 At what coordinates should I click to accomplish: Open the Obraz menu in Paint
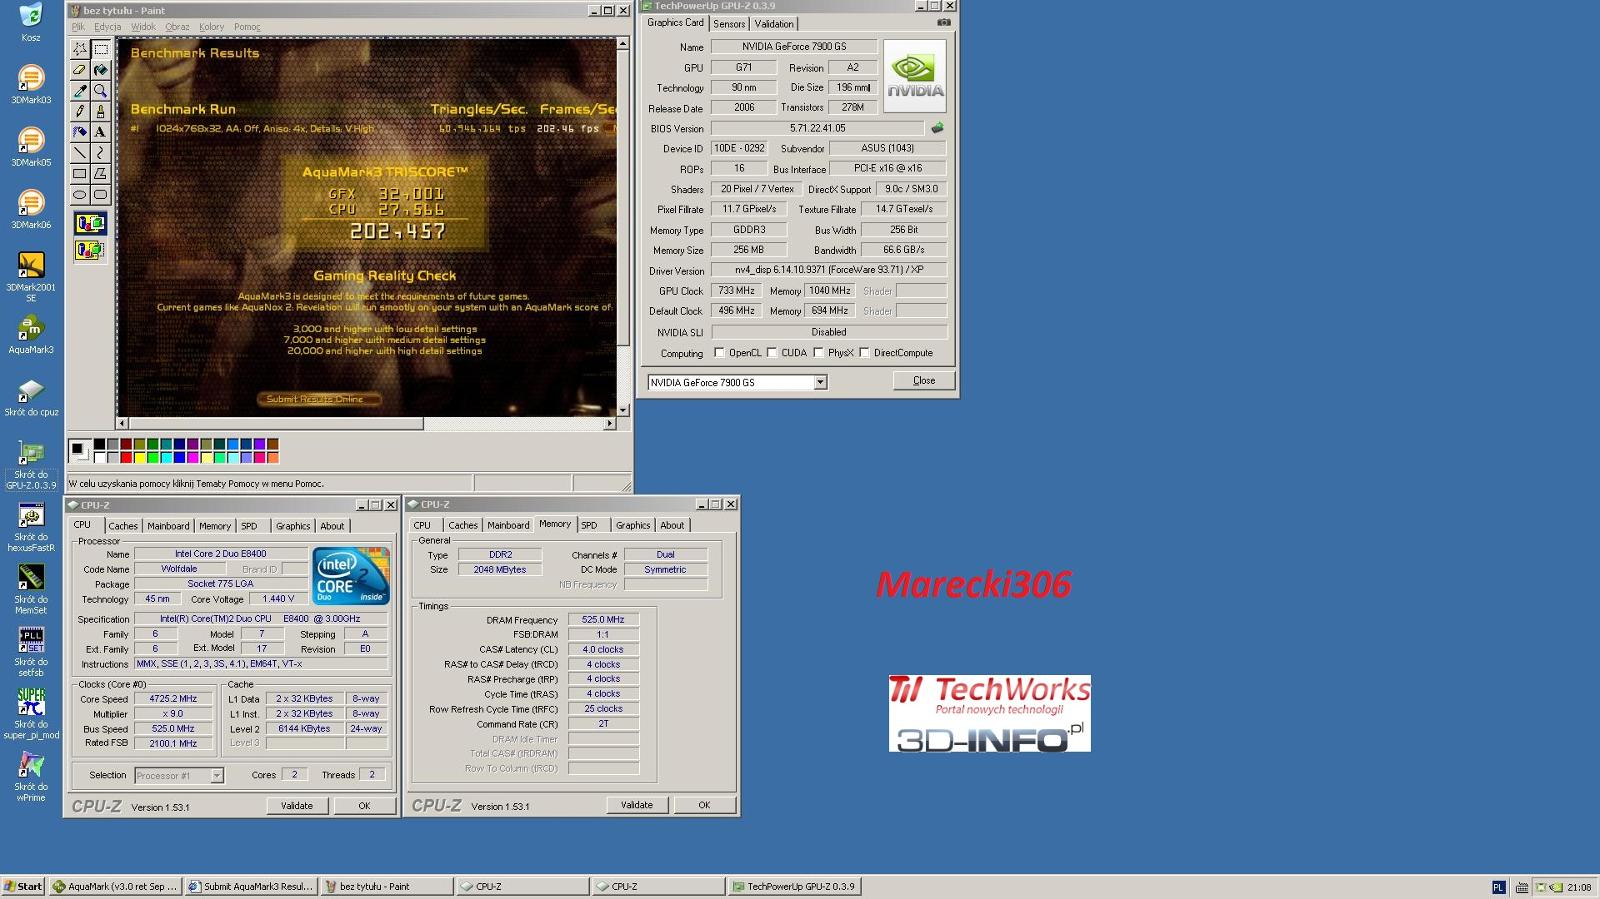tap(177, 27)
